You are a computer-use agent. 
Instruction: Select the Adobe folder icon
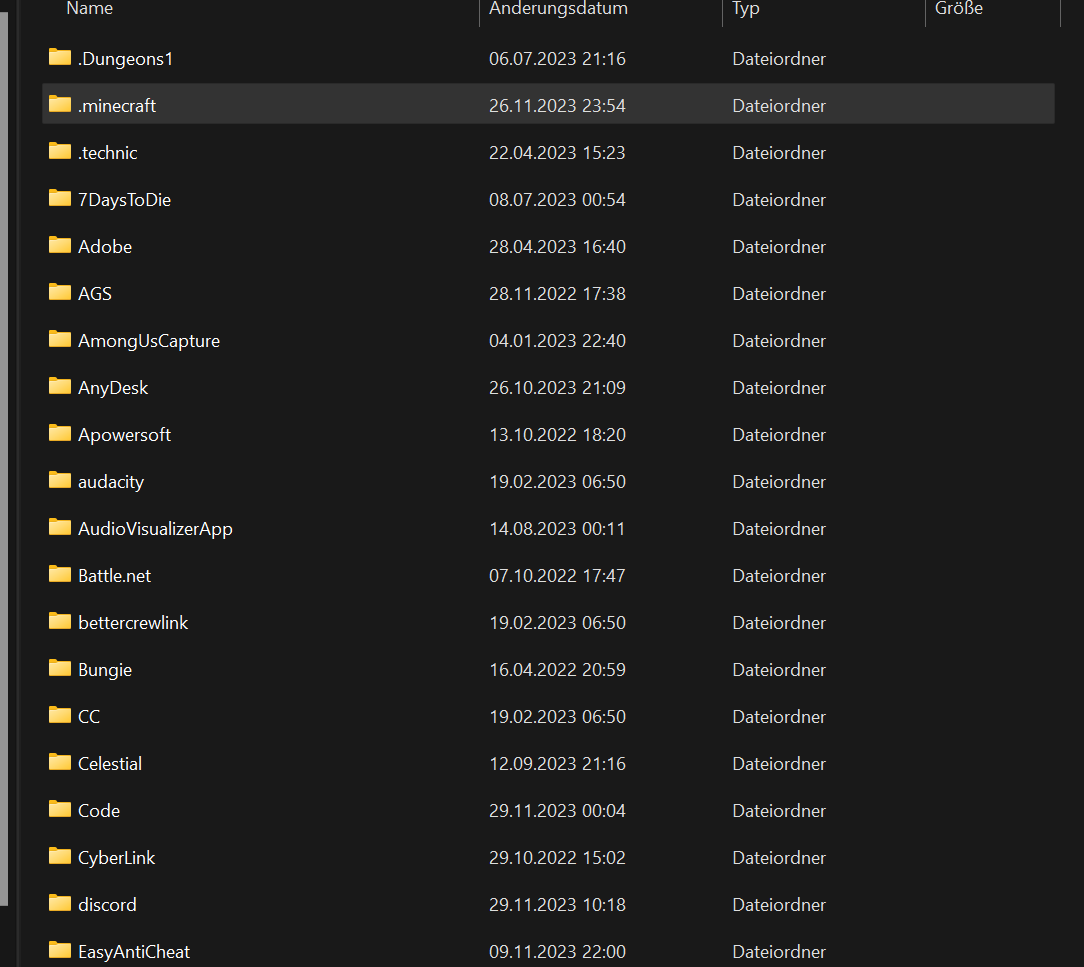(x=60, y=245)
